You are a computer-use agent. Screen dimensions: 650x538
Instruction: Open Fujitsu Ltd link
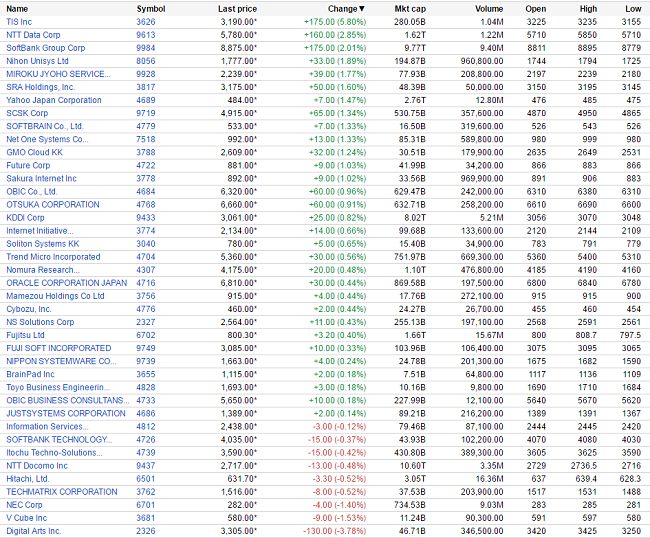pyautogui.click(x=25, y=335)
